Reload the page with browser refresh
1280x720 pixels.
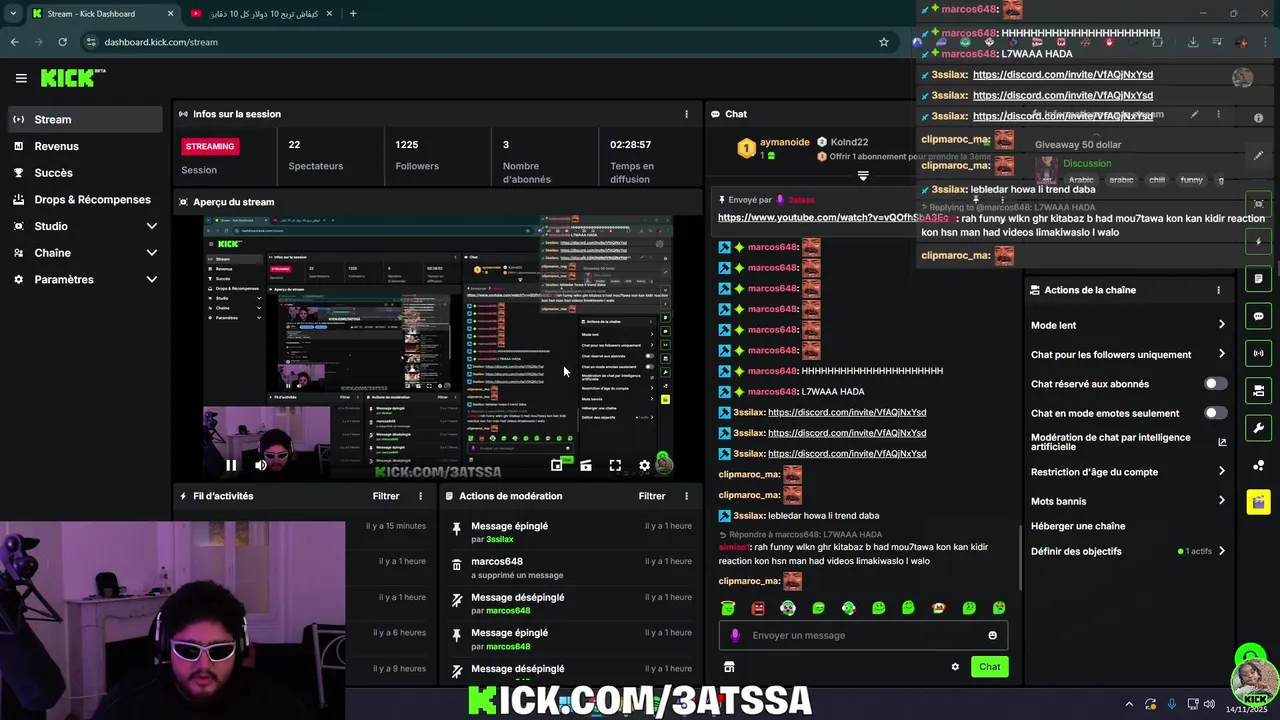pos(62,42)
